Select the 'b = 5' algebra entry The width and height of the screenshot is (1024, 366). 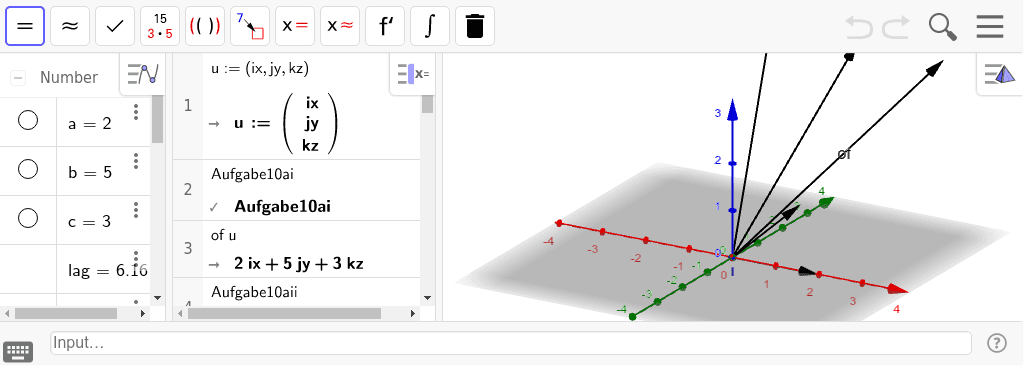89,173
